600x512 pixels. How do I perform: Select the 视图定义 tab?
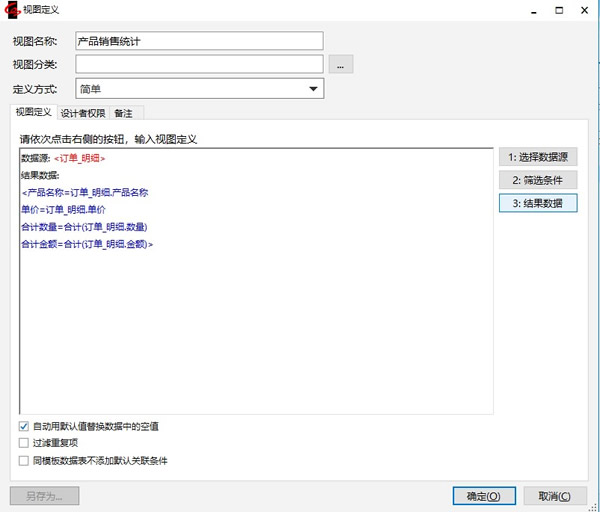point(33,113)
